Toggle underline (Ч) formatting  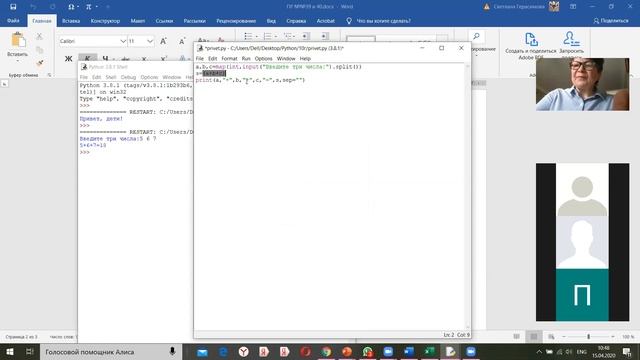[105, 58]
